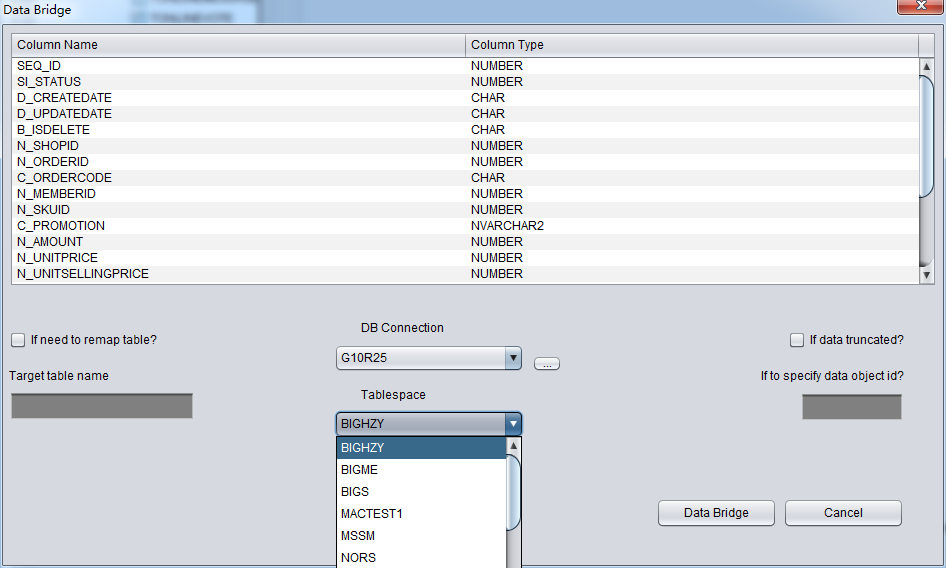Click tablespace list scroll up arrow
Screen dimensions: 946x568
514,446
